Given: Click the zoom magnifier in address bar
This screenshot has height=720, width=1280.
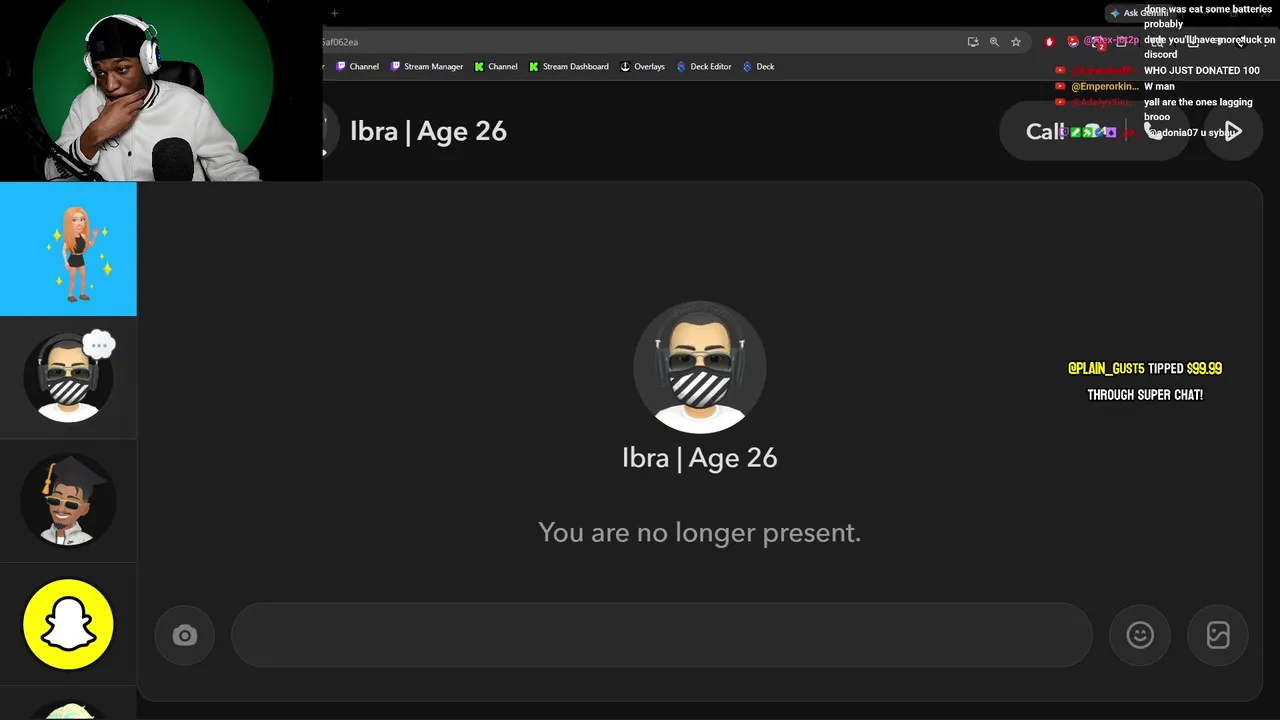Looking at the screenshot, I should (x=994, y=42).
